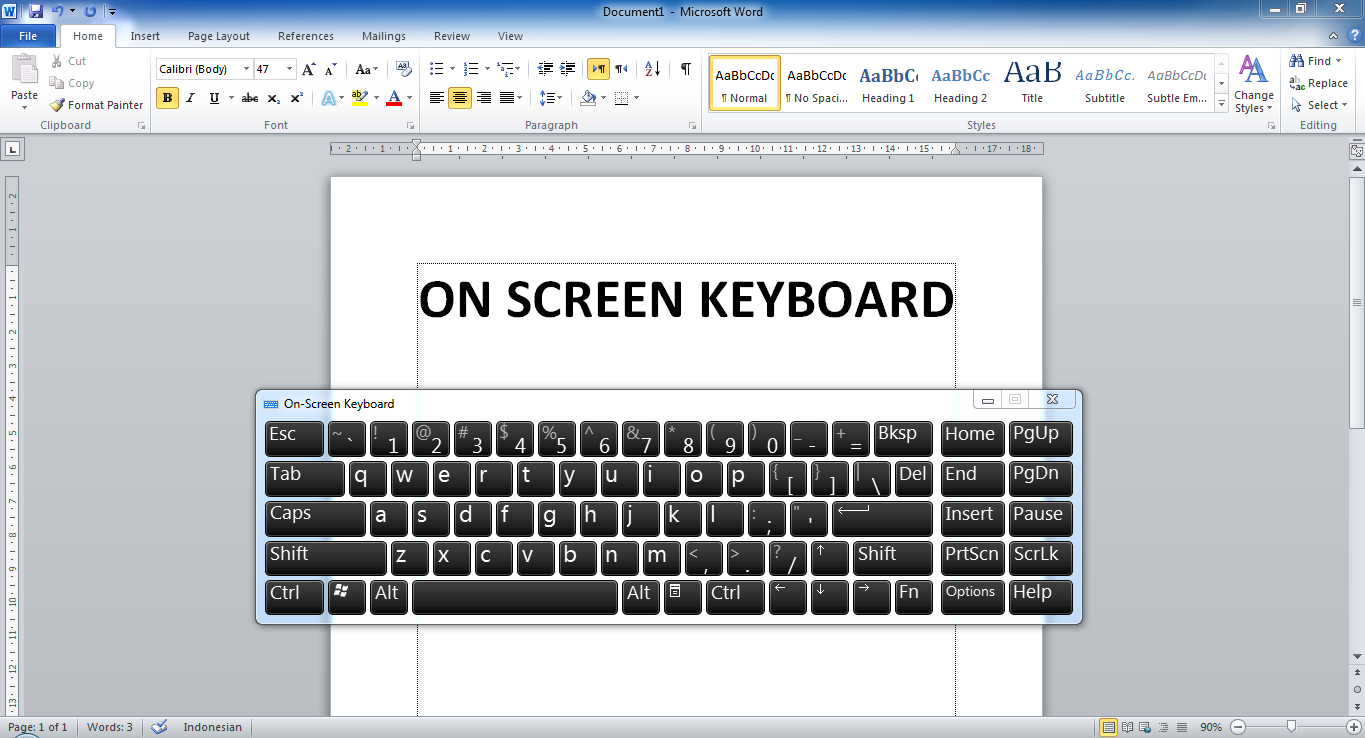The width and height of the screenshot is (1365, 738).
Task: Apply text highlight color
Action: click(x=358, y=98)
